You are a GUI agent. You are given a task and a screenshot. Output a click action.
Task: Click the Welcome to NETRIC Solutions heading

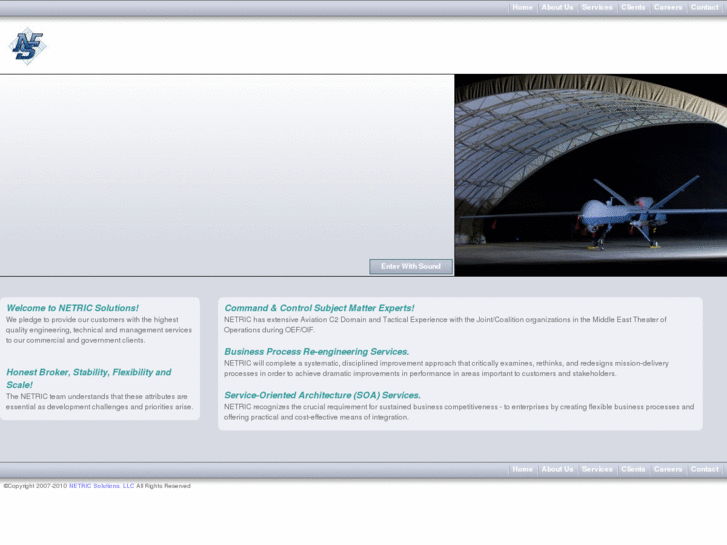[x=72, y=308]
